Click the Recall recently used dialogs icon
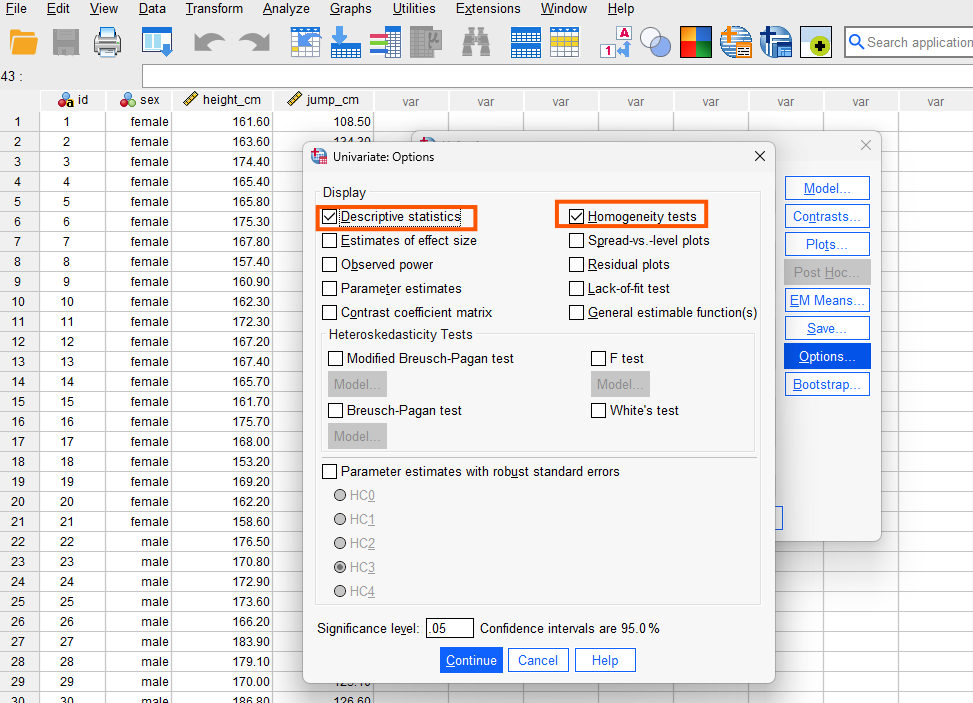The height and width of the screenshot is (703, 973). (157, 42)
